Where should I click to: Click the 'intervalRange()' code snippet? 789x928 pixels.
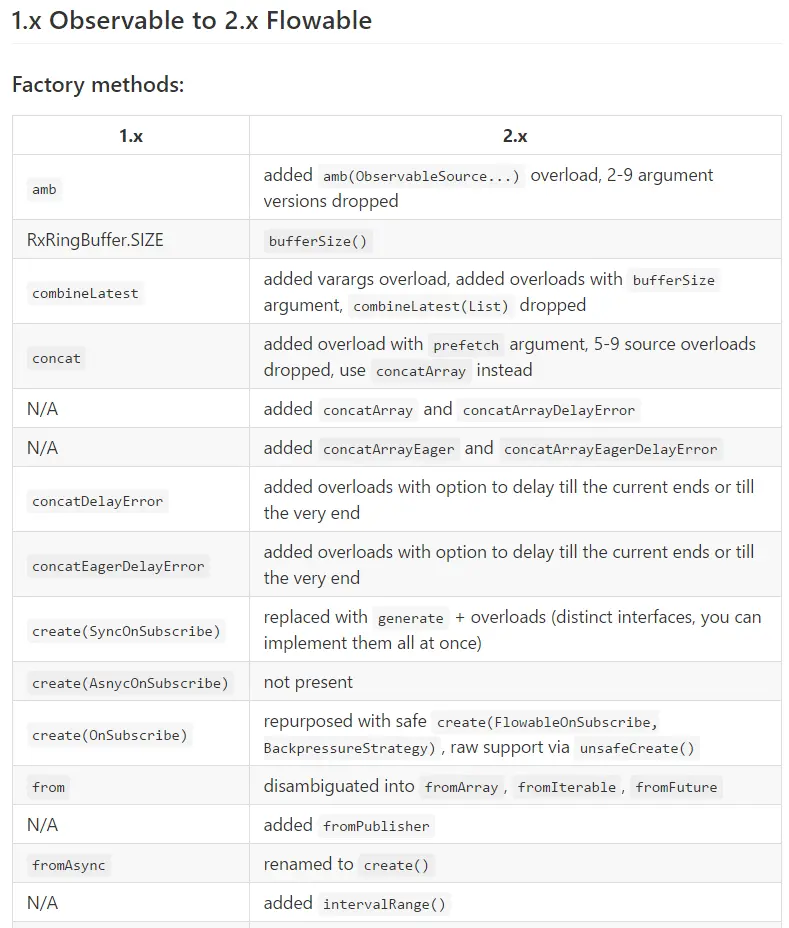(384, 905)
